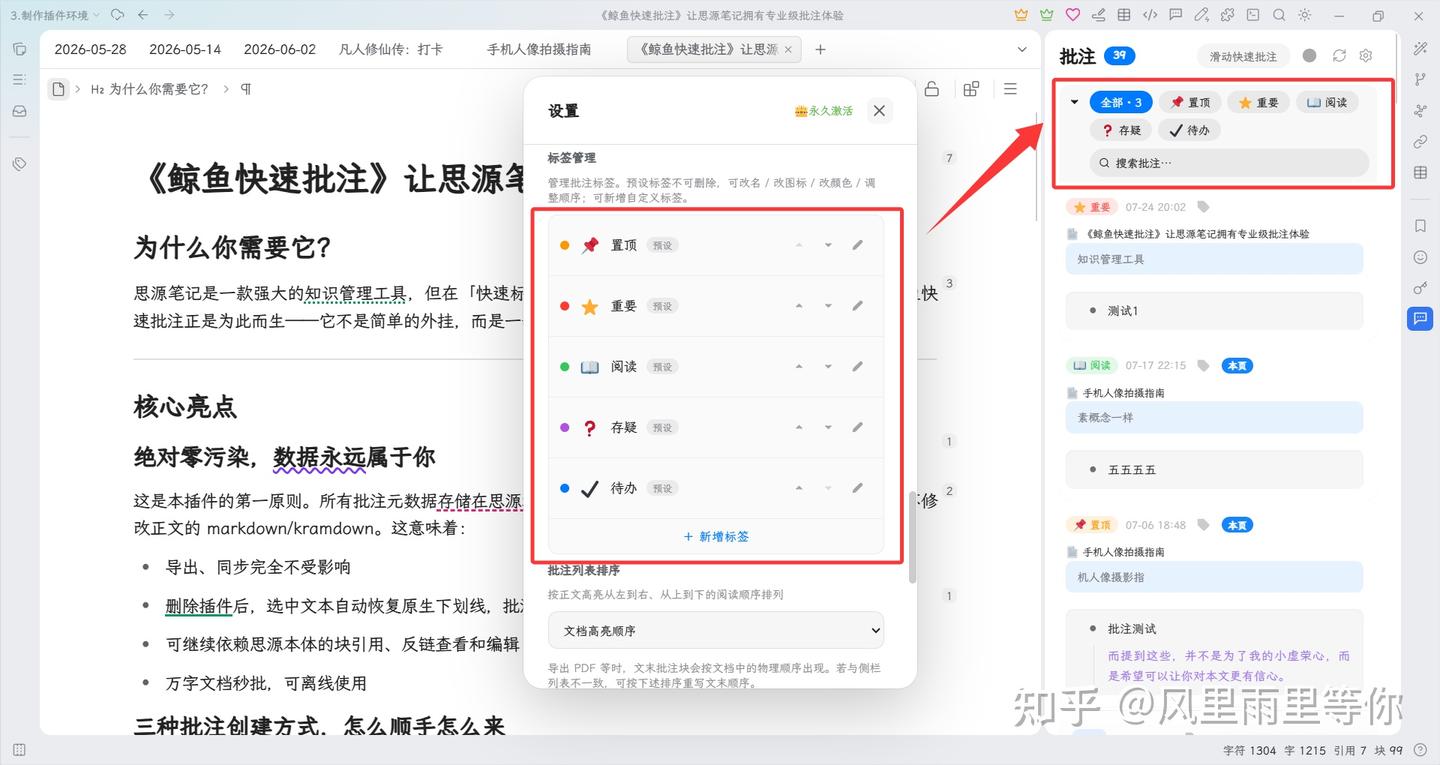This screenshot has width=1440, height=765.
Task: Edit the 重要 tag with pencil icon
Action: point(857,306)
